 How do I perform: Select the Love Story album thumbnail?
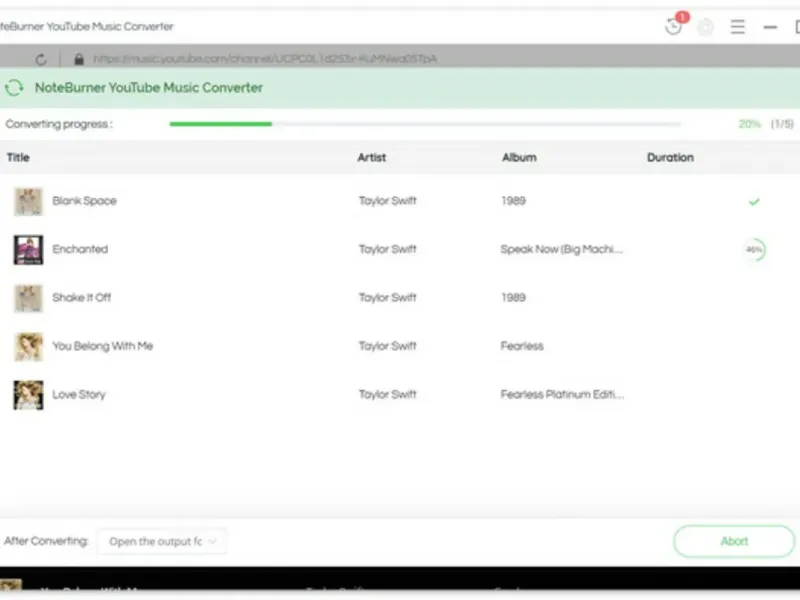[x=29, y=395]
